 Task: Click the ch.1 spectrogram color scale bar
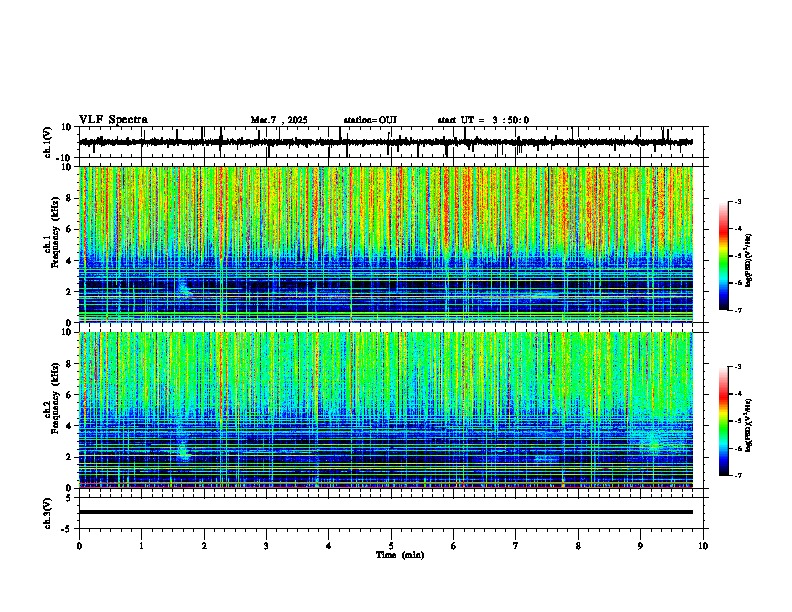point(723,256)
